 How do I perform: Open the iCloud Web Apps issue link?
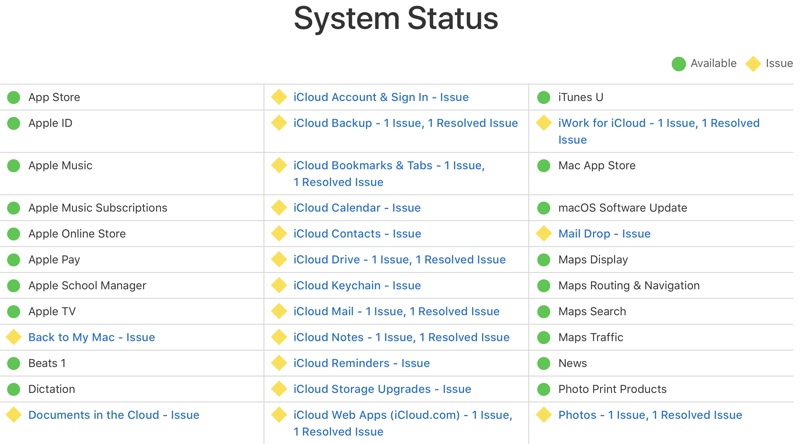402,415
